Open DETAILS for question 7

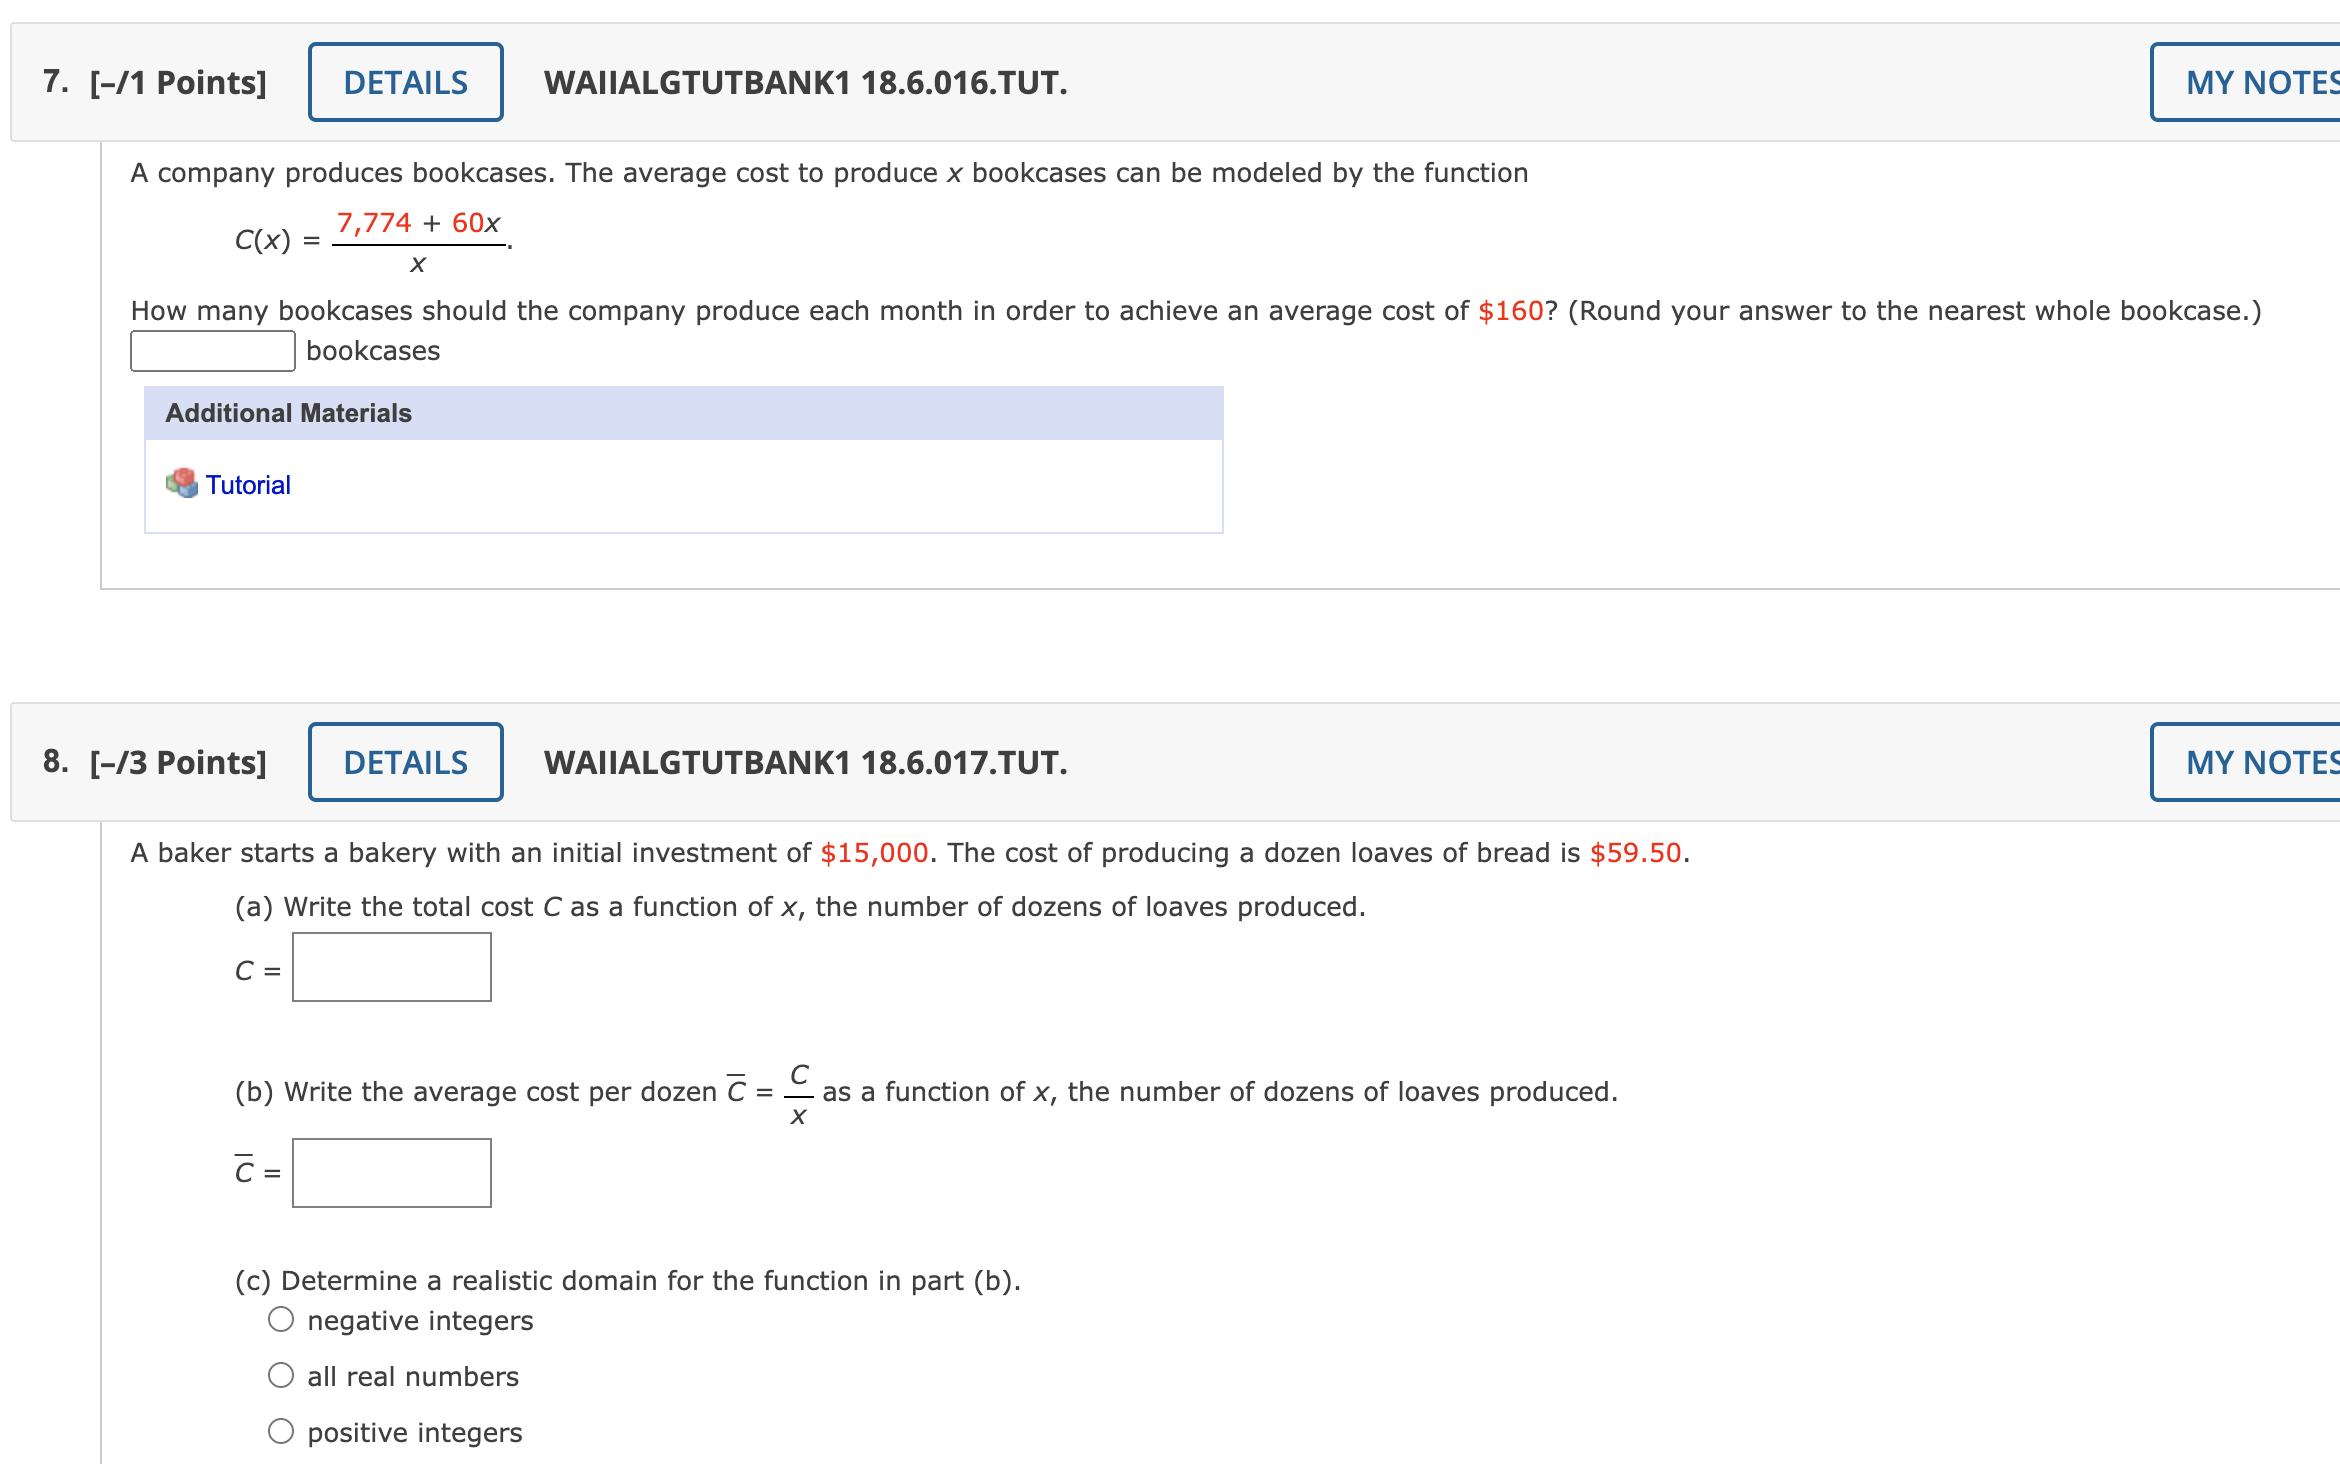coord(405,82)
